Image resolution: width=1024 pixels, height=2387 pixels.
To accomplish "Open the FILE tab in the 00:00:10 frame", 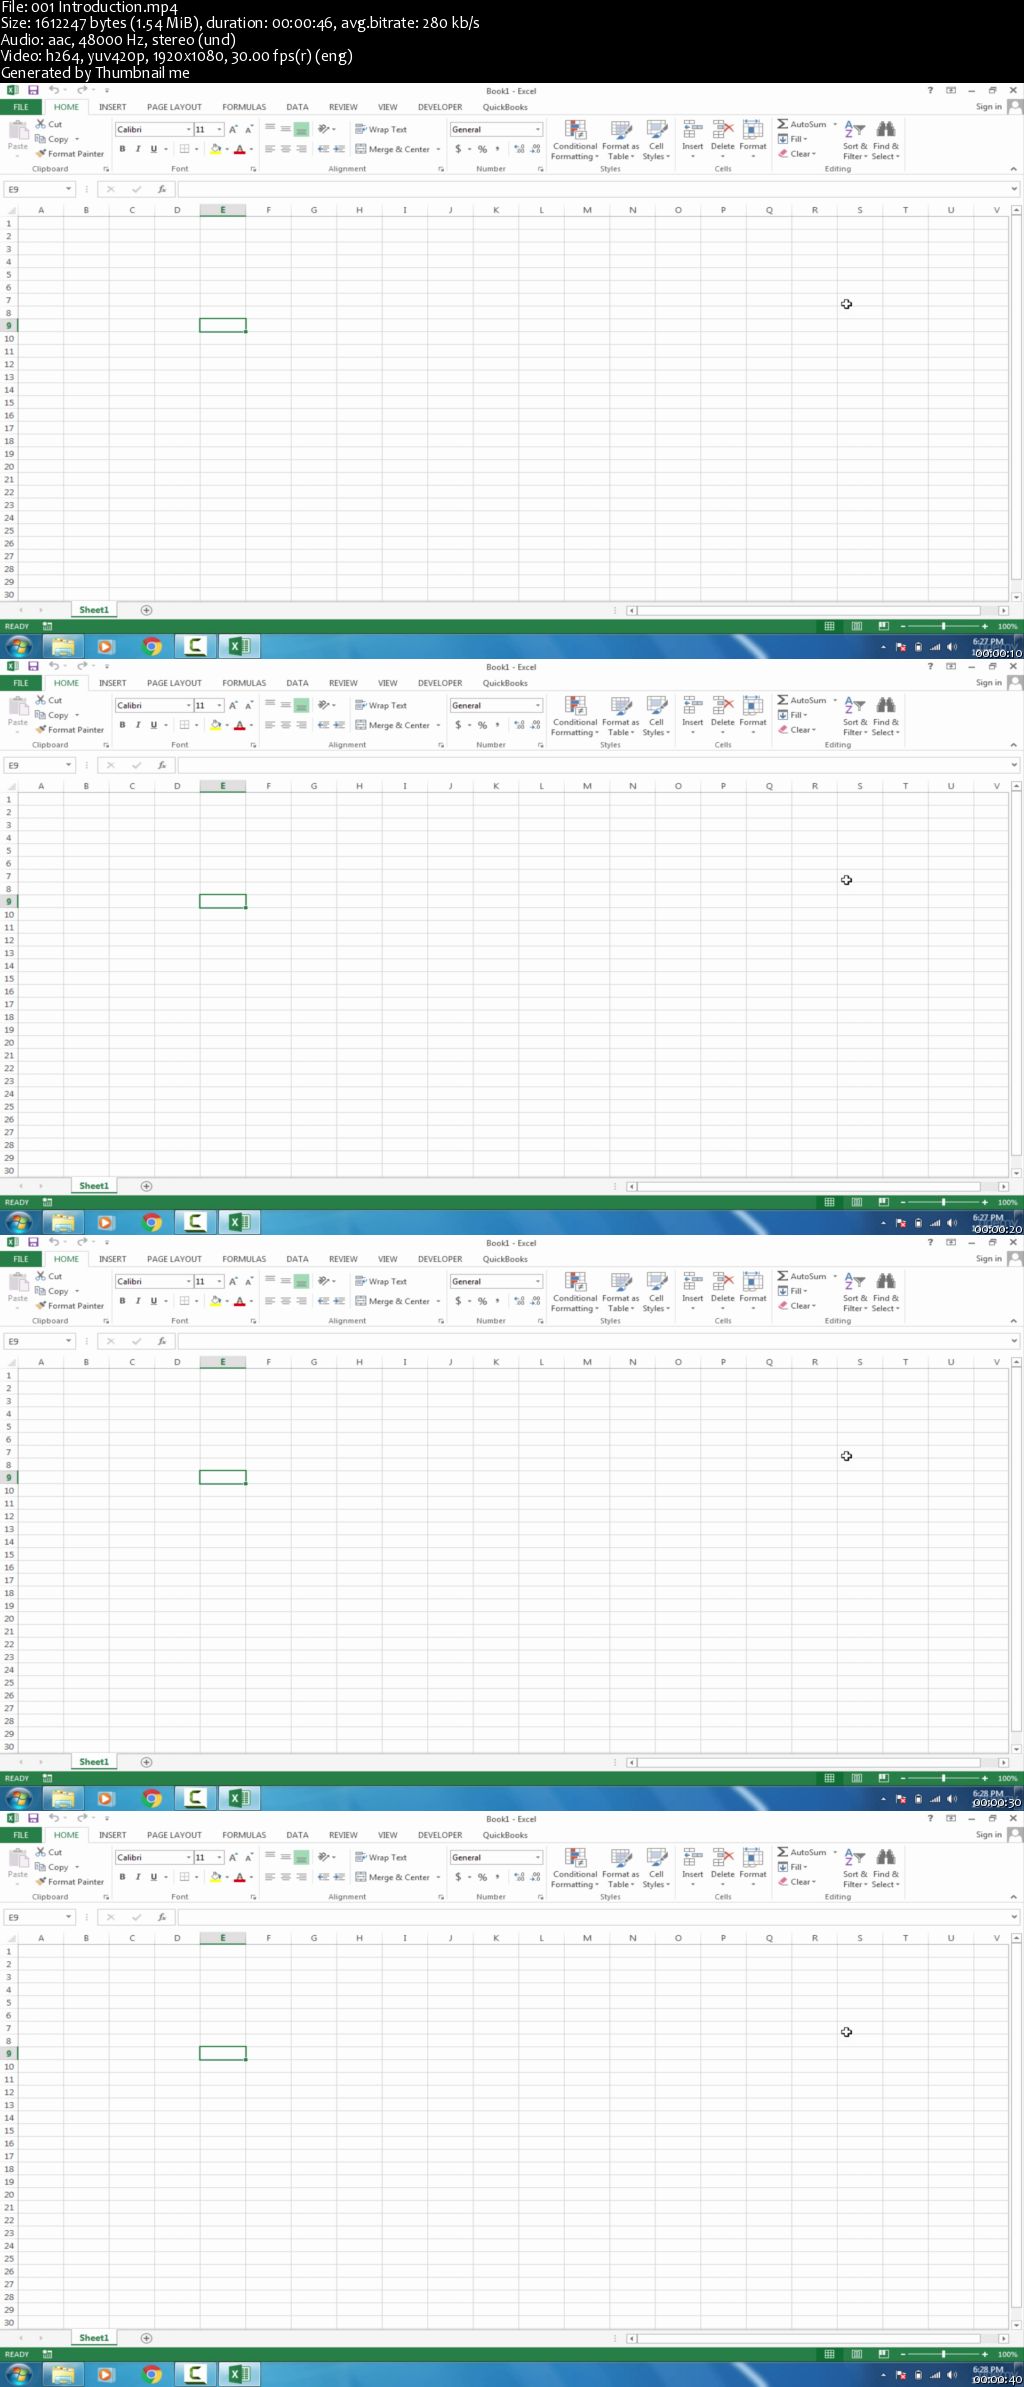I will [21, 107].
